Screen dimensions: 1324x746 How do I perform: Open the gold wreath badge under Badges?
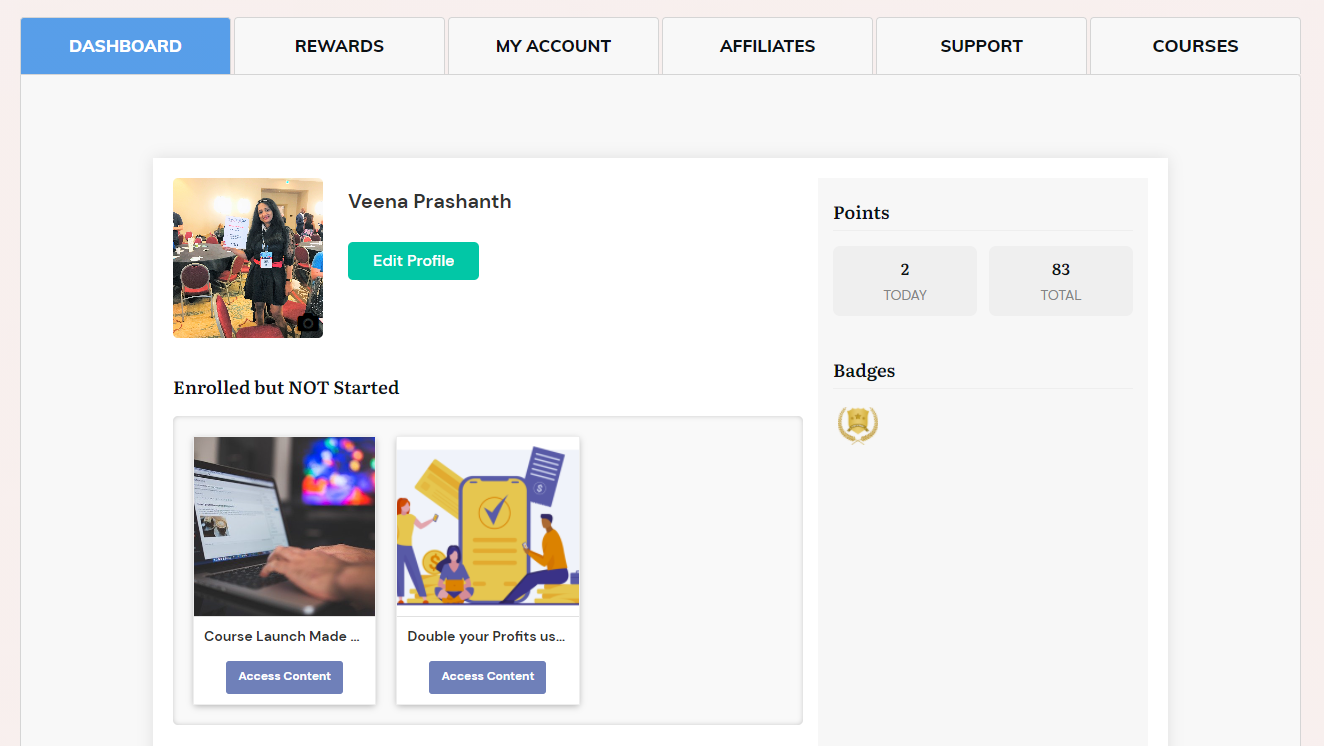click(857, 424)
